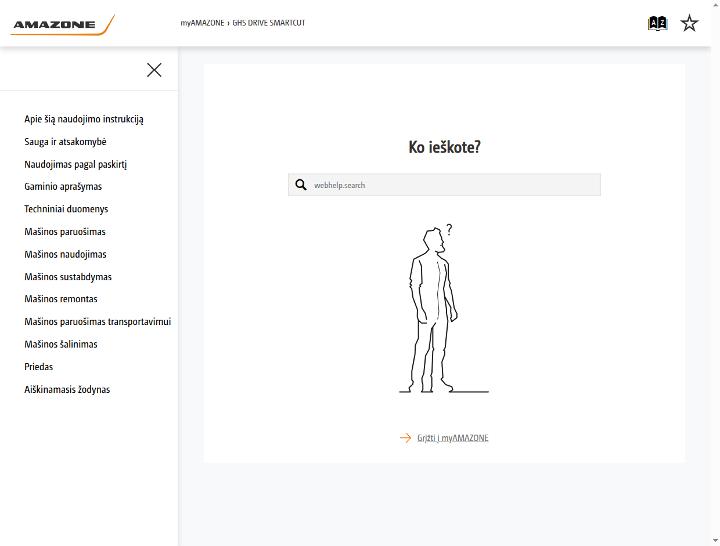Follow the Grįžti į myAMAZONE link
720x546 pixels.
[x=452, y=438]
